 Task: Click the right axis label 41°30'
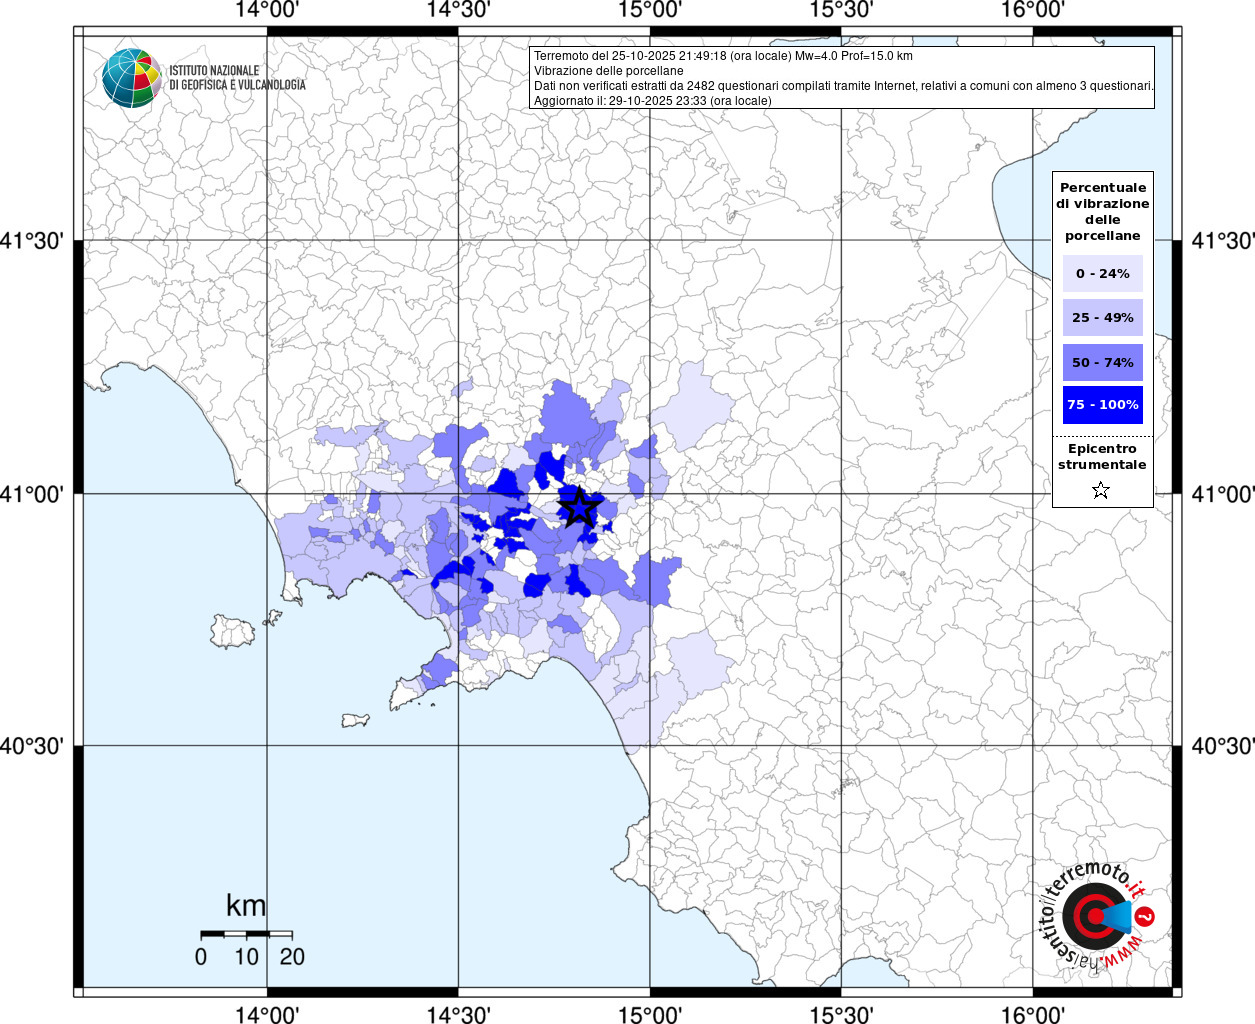[1222, 241]
